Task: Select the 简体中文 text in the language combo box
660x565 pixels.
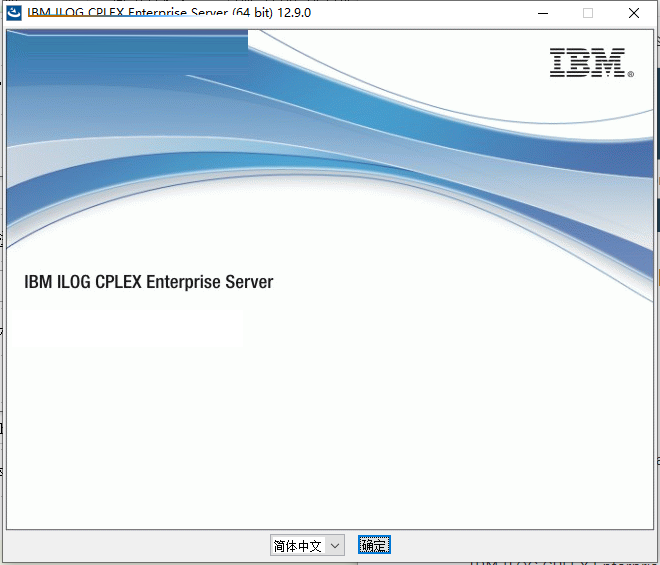Action: pos(297,545)
